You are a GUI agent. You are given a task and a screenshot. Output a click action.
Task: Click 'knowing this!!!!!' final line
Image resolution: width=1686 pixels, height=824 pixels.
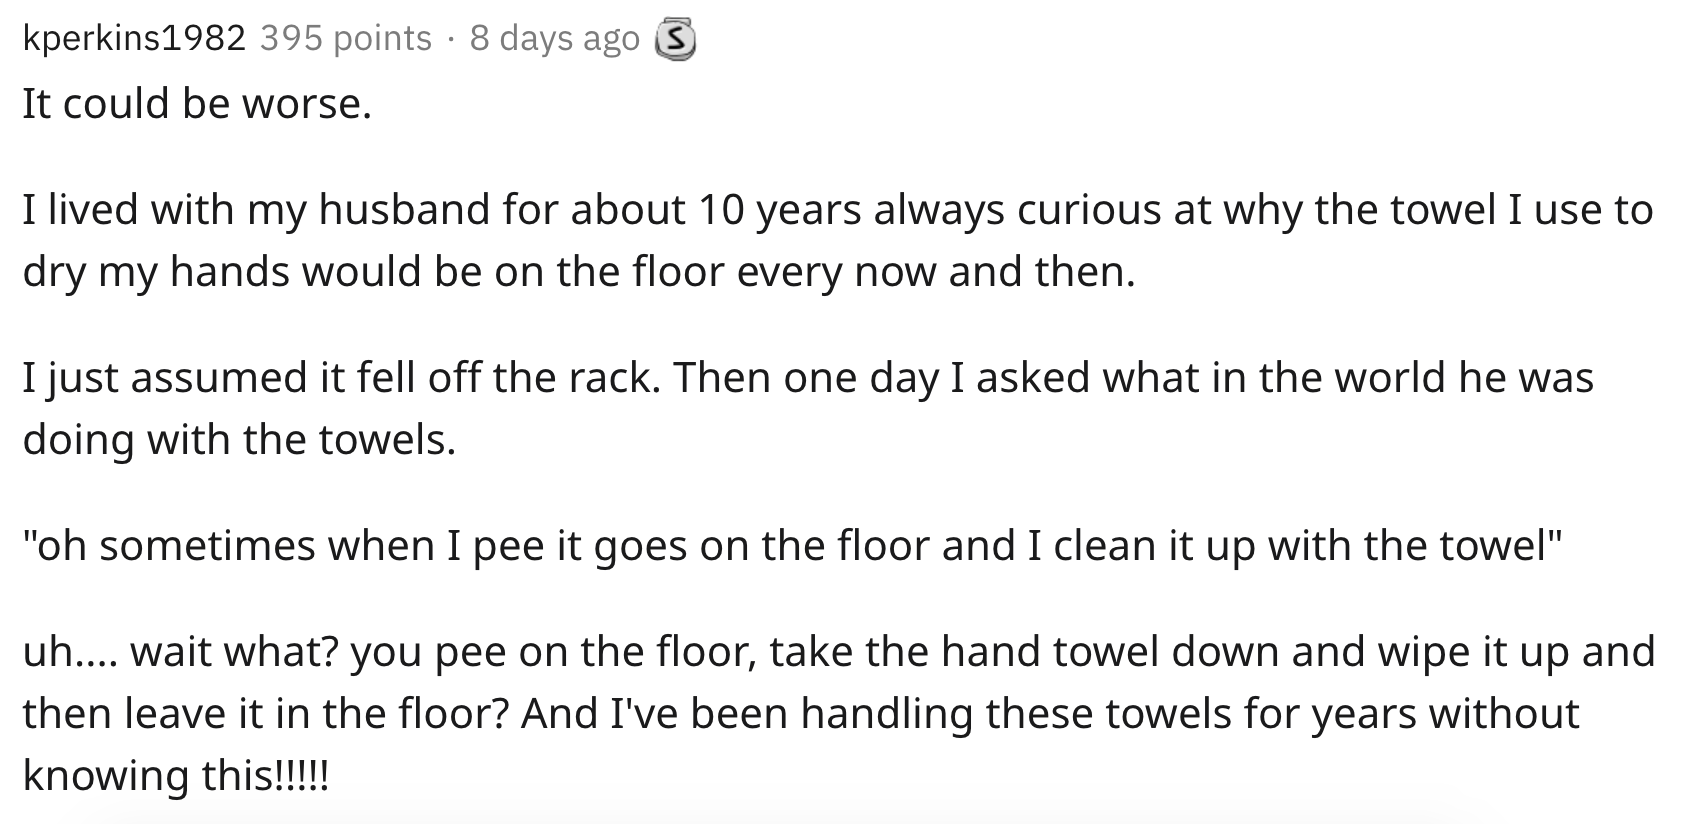tap(175, 776)
